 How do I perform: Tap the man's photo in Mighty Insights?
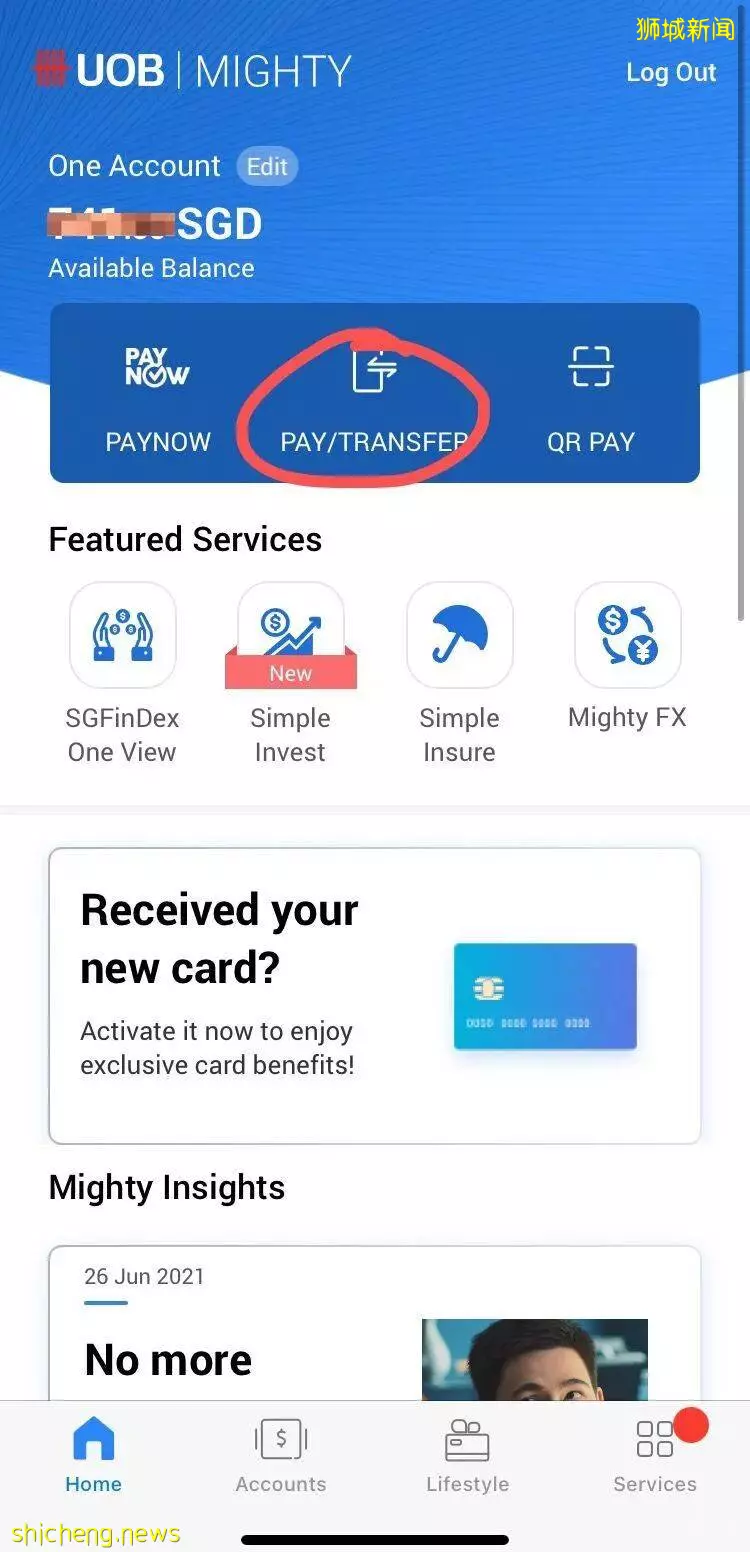(x=535, y=1359)
